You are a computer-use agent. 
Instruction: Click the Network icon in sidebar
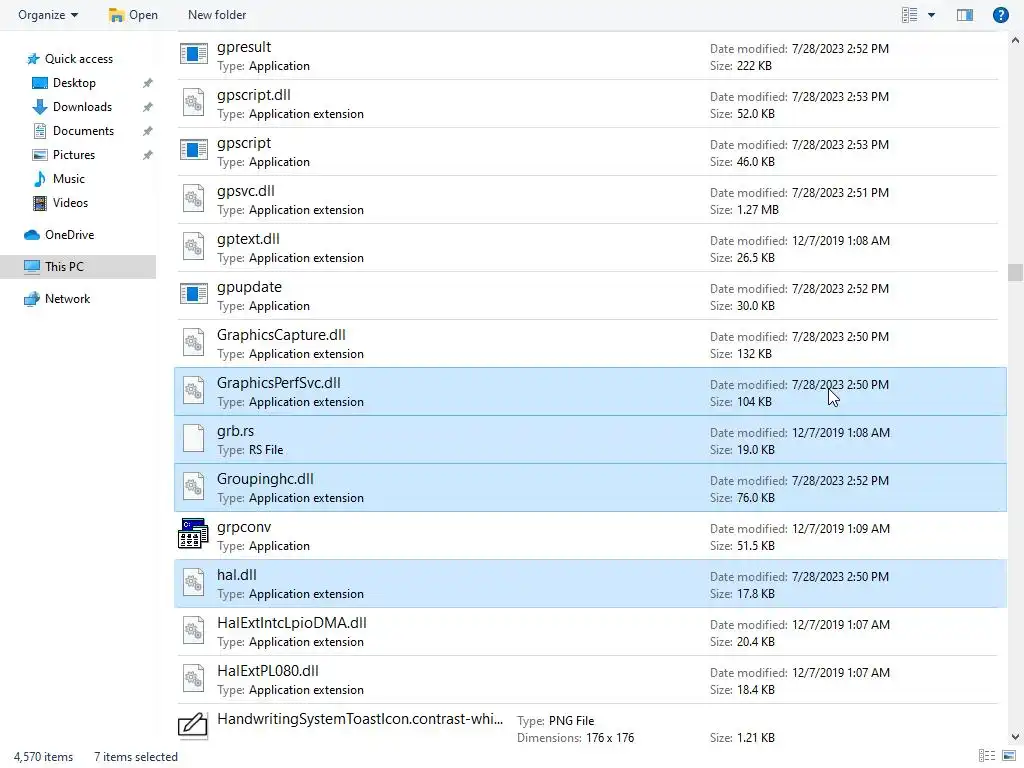tap(32, 299)
